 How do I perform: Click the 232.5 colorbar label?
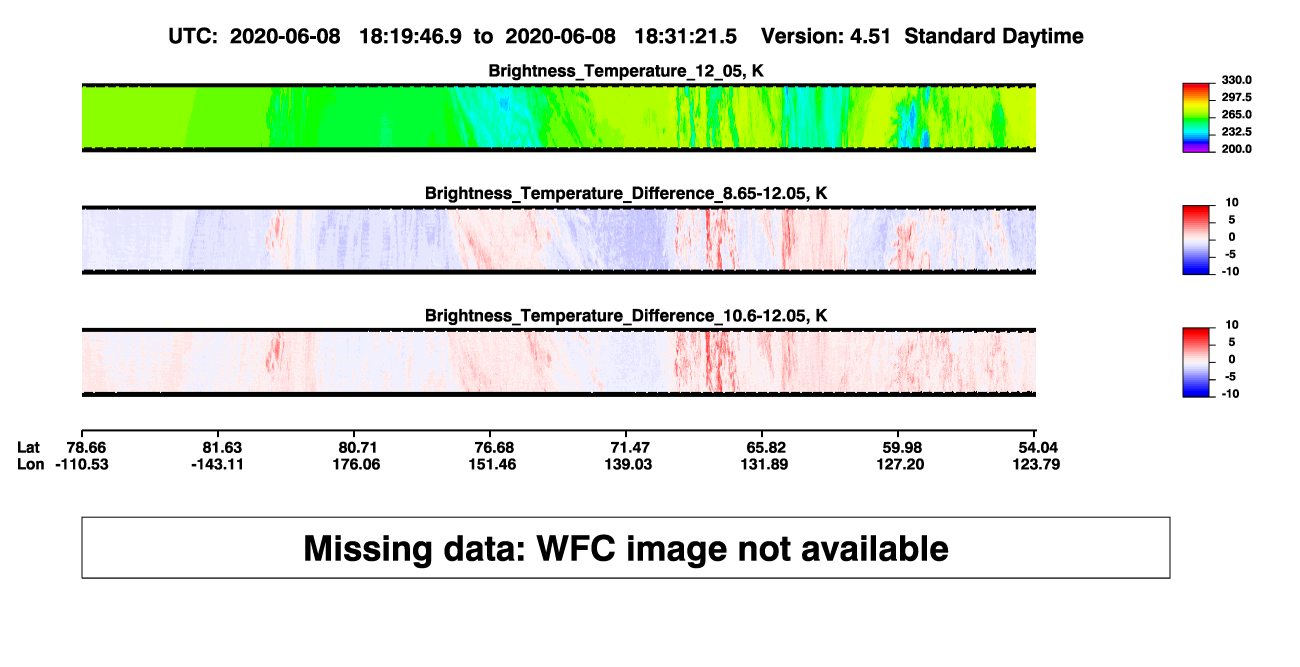(1236, 132)
